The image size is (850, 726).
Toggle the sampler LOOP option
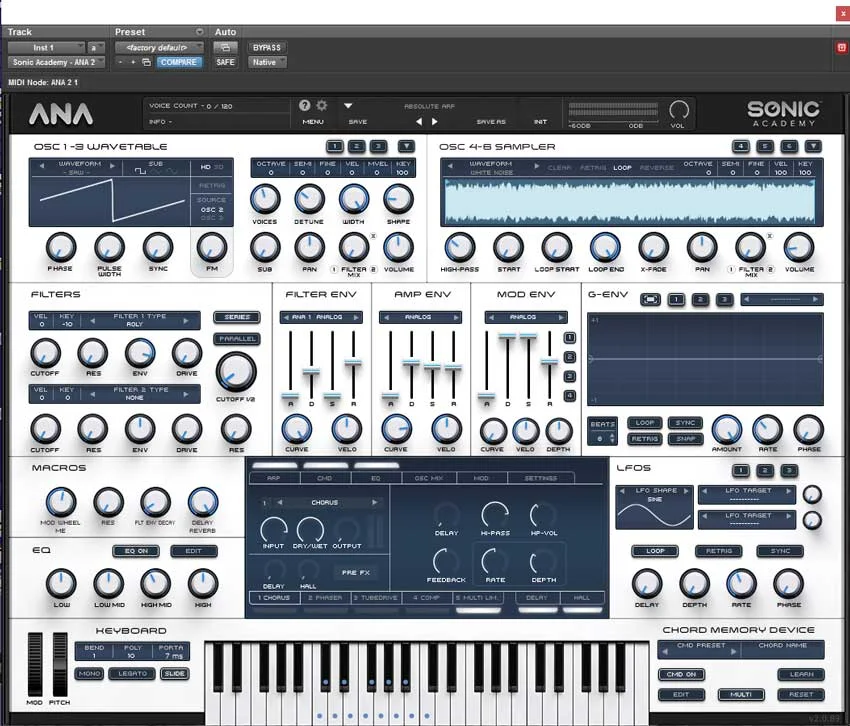coord(622,168)
